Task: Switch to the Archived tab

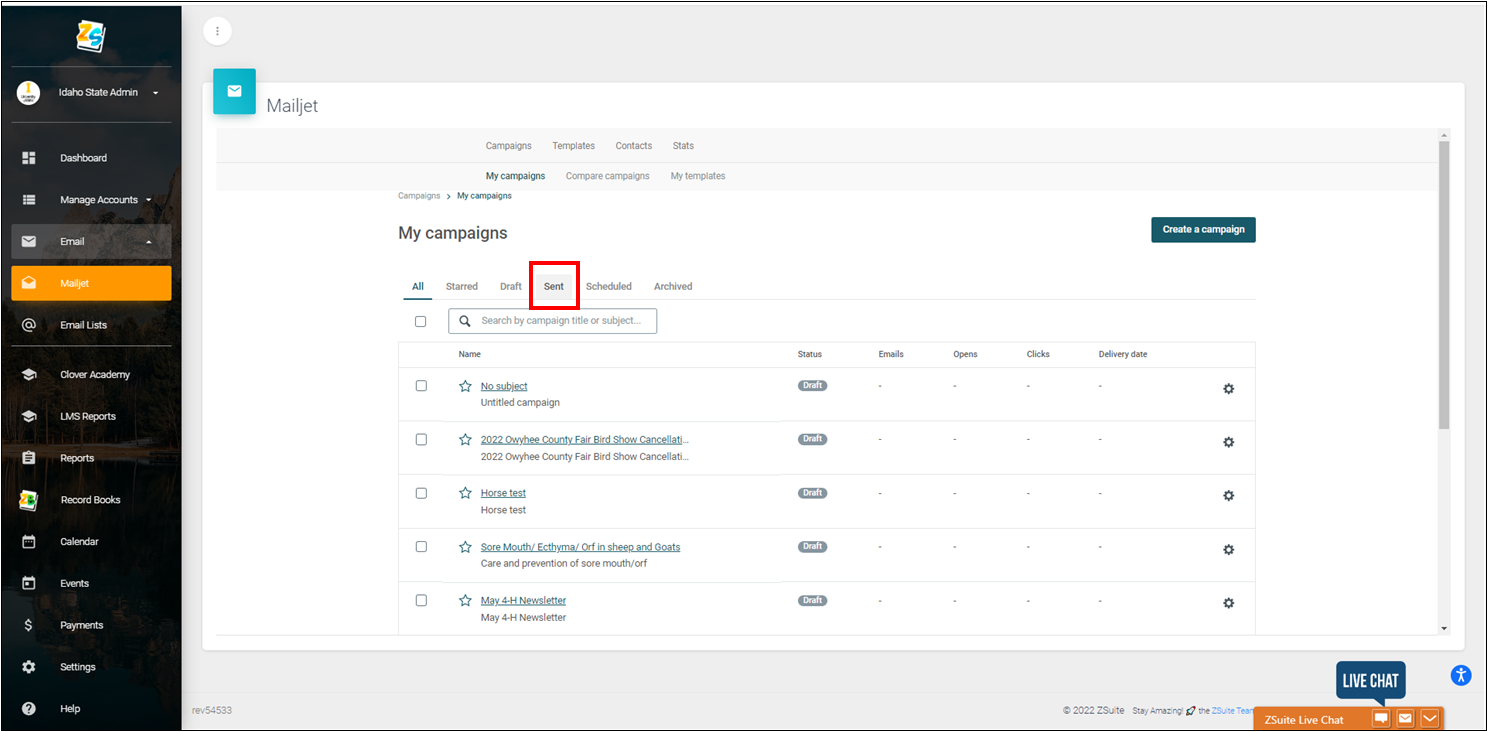Action: click(673, 286)
